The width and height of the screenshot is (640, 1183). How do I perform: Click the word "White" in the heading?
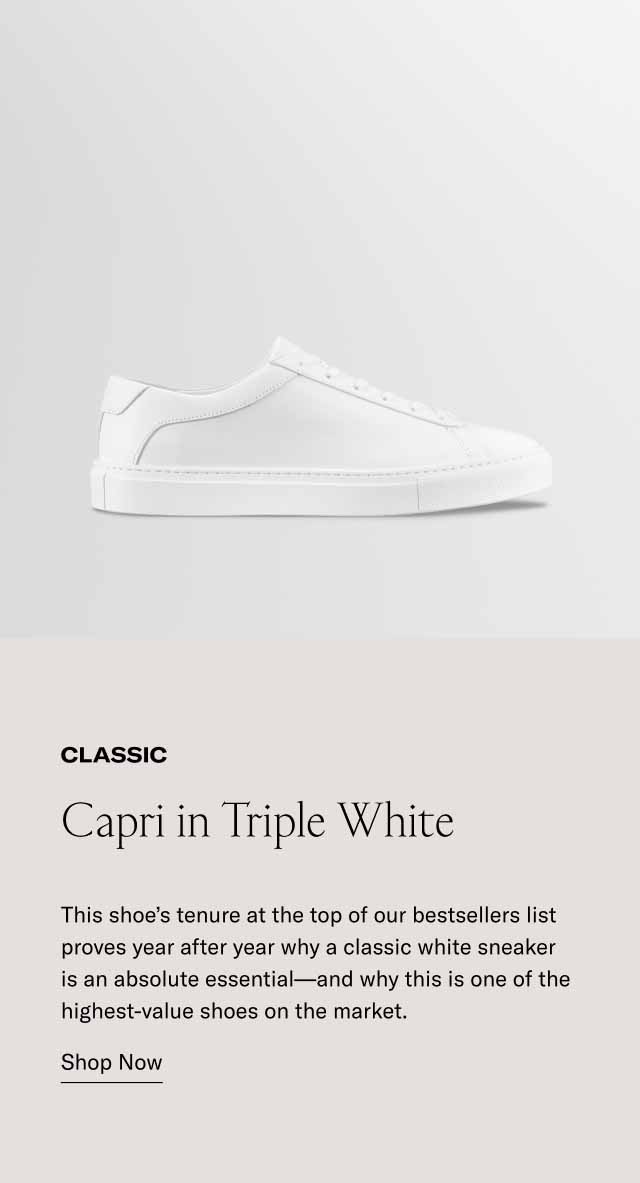click(x=395, y=820)
